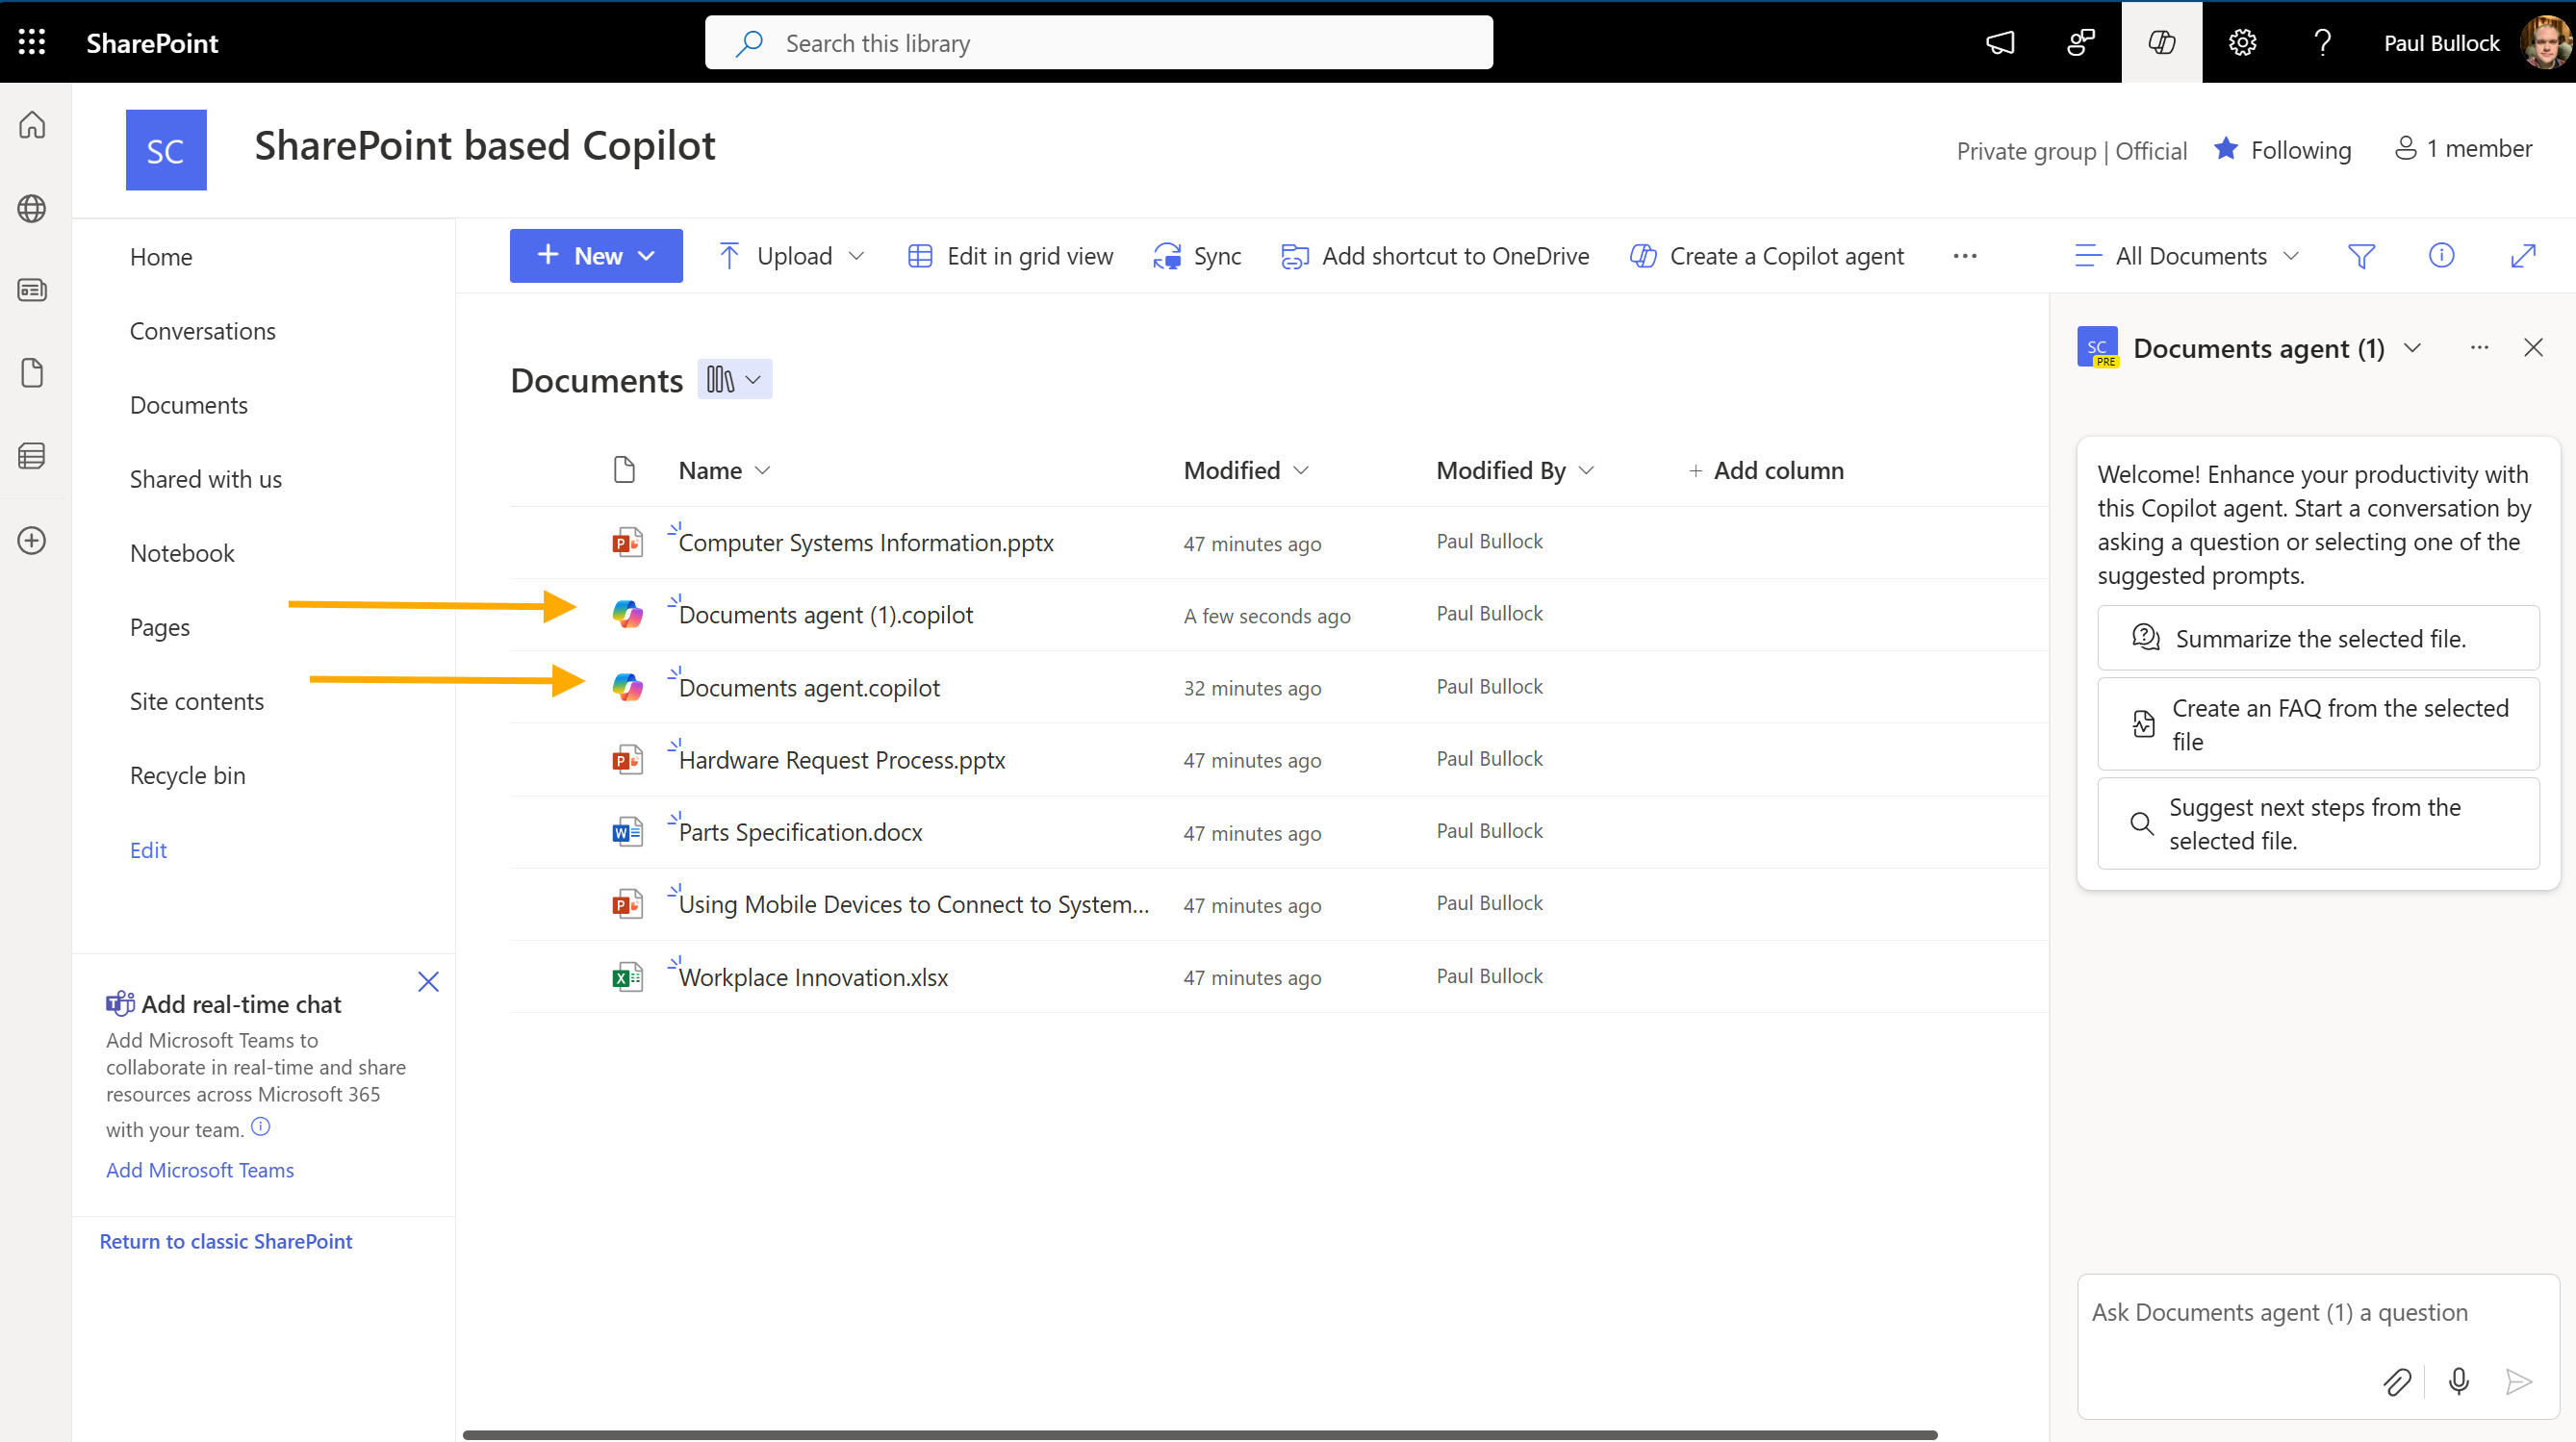Navigate to Site contents
The height and width of the screenshot is (1442, 2576).
[x=196, y=701]
